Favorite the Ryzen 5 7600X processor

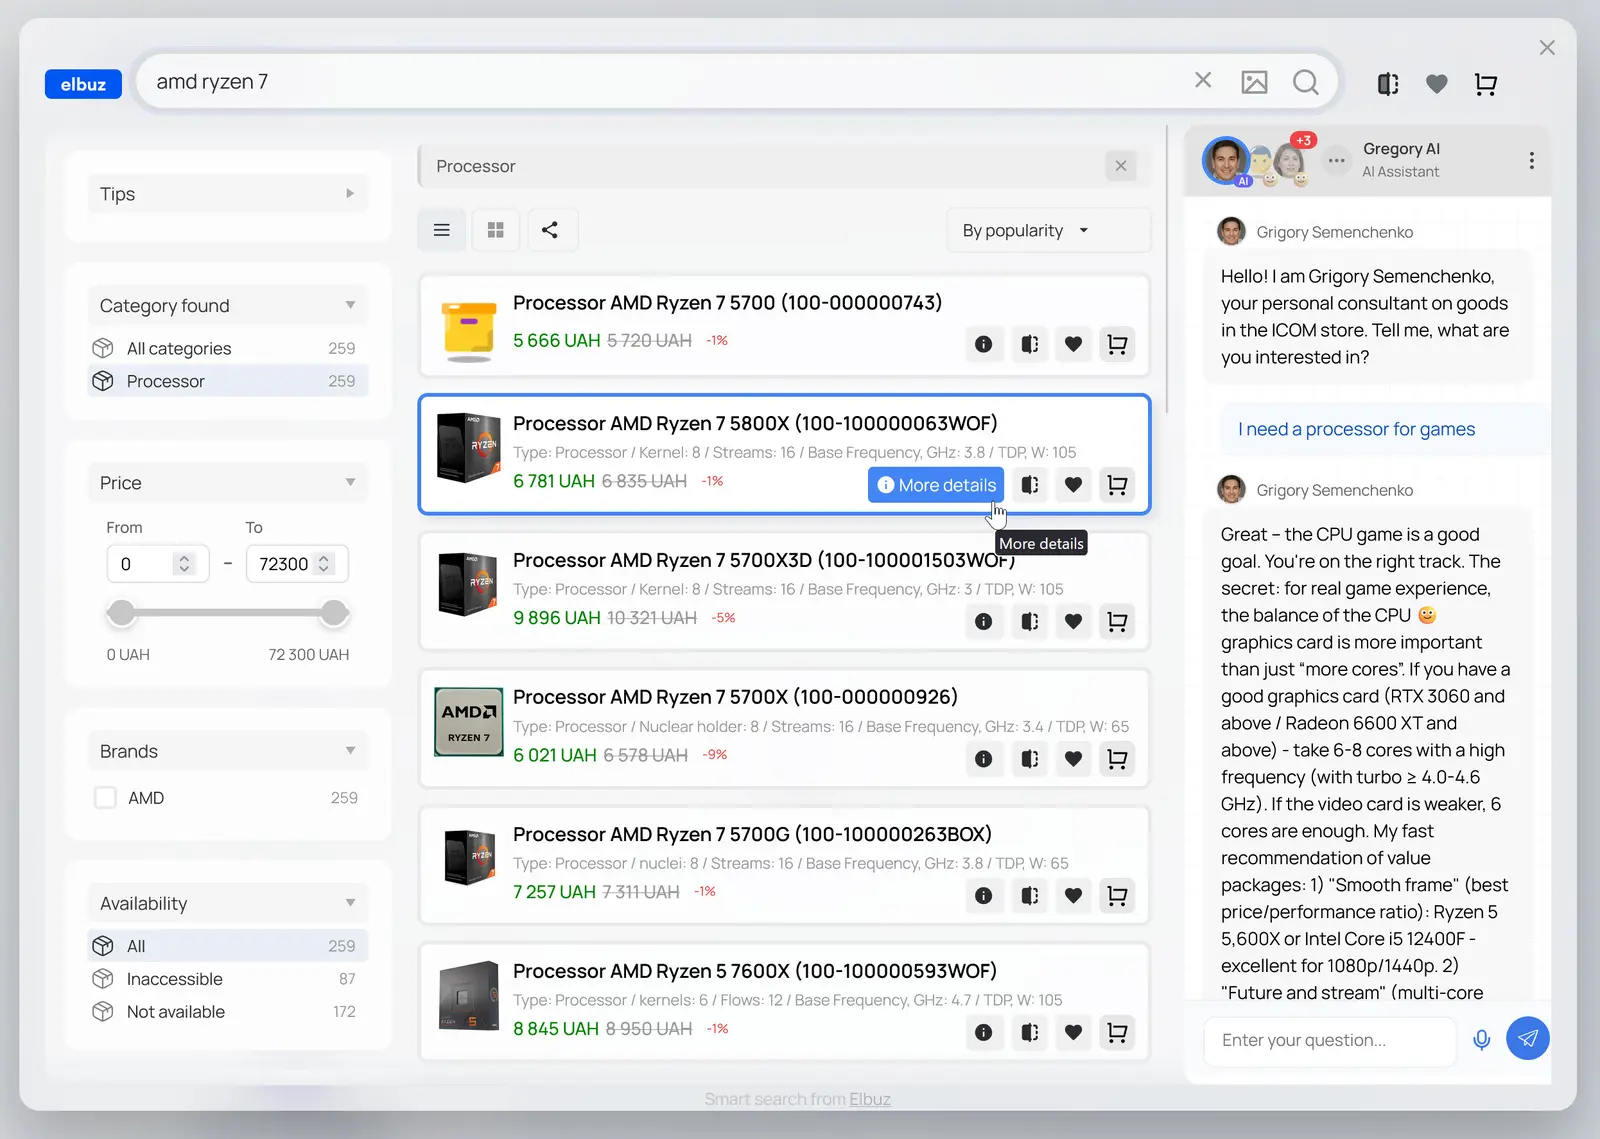coord(1073,1032)
